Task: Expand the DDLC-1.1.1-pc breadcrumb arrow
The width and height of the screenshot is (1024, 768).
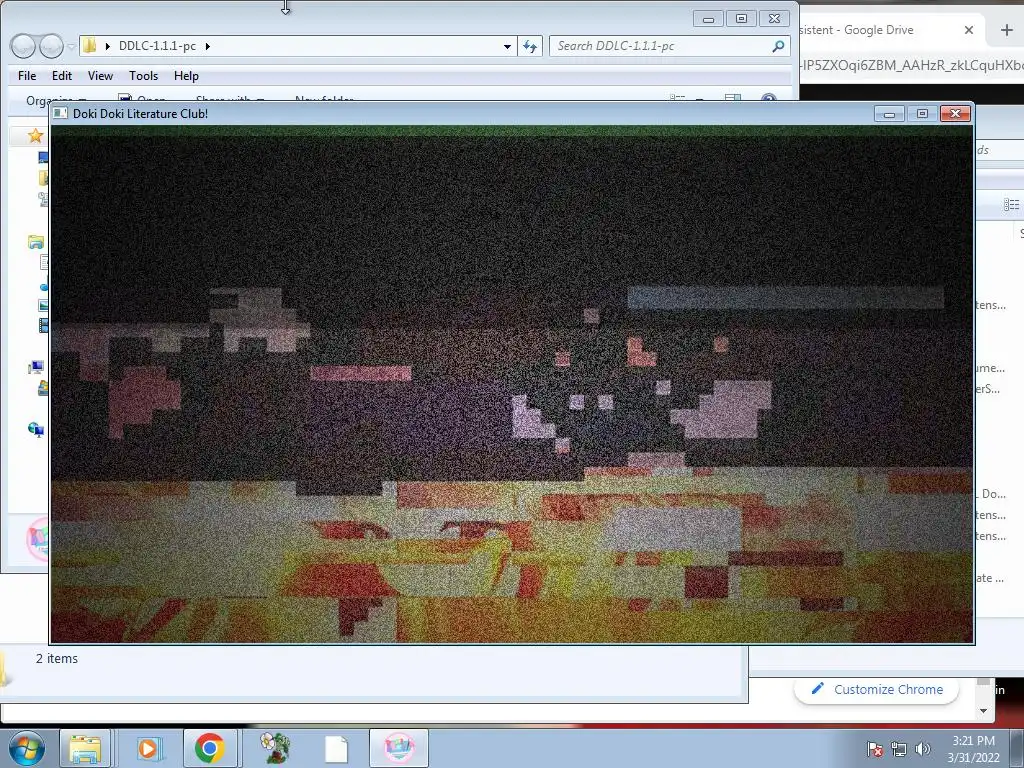Action: [208, 46]
